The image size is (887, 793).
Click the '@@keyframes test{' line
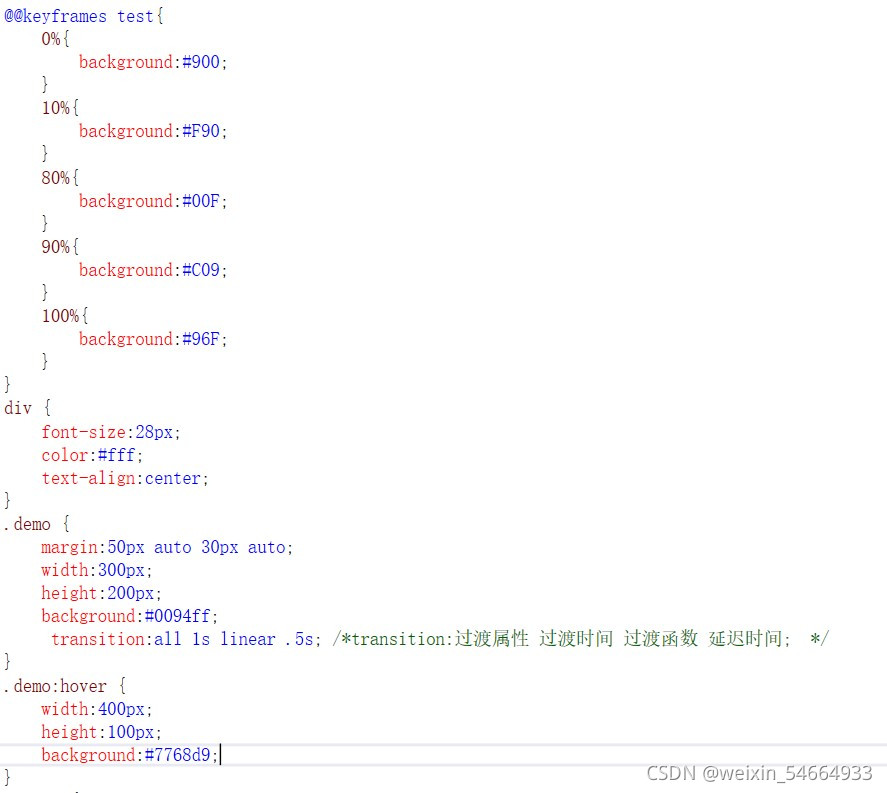(84, 16)
